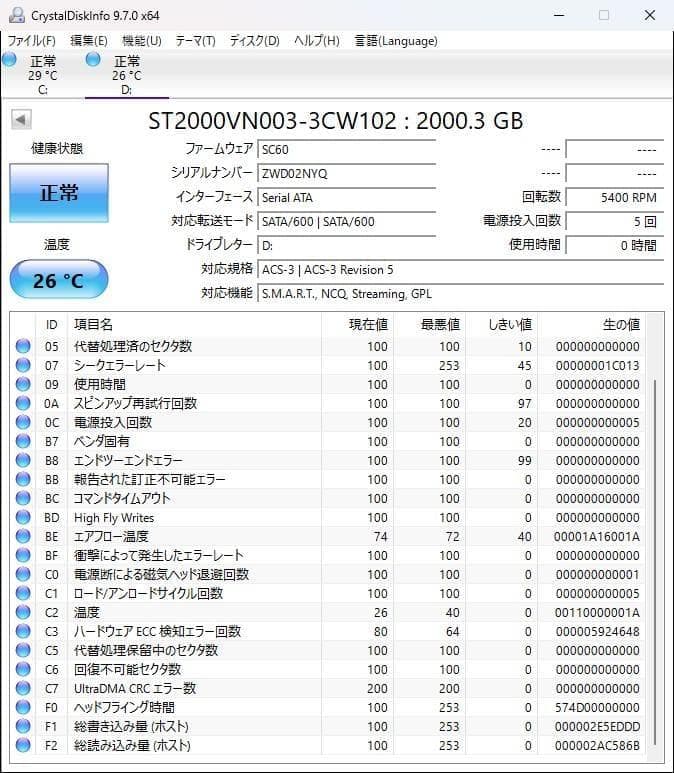674x773 pixels.
Task: Click the 26 °C temperature button
Action: [x=59, y=280]
